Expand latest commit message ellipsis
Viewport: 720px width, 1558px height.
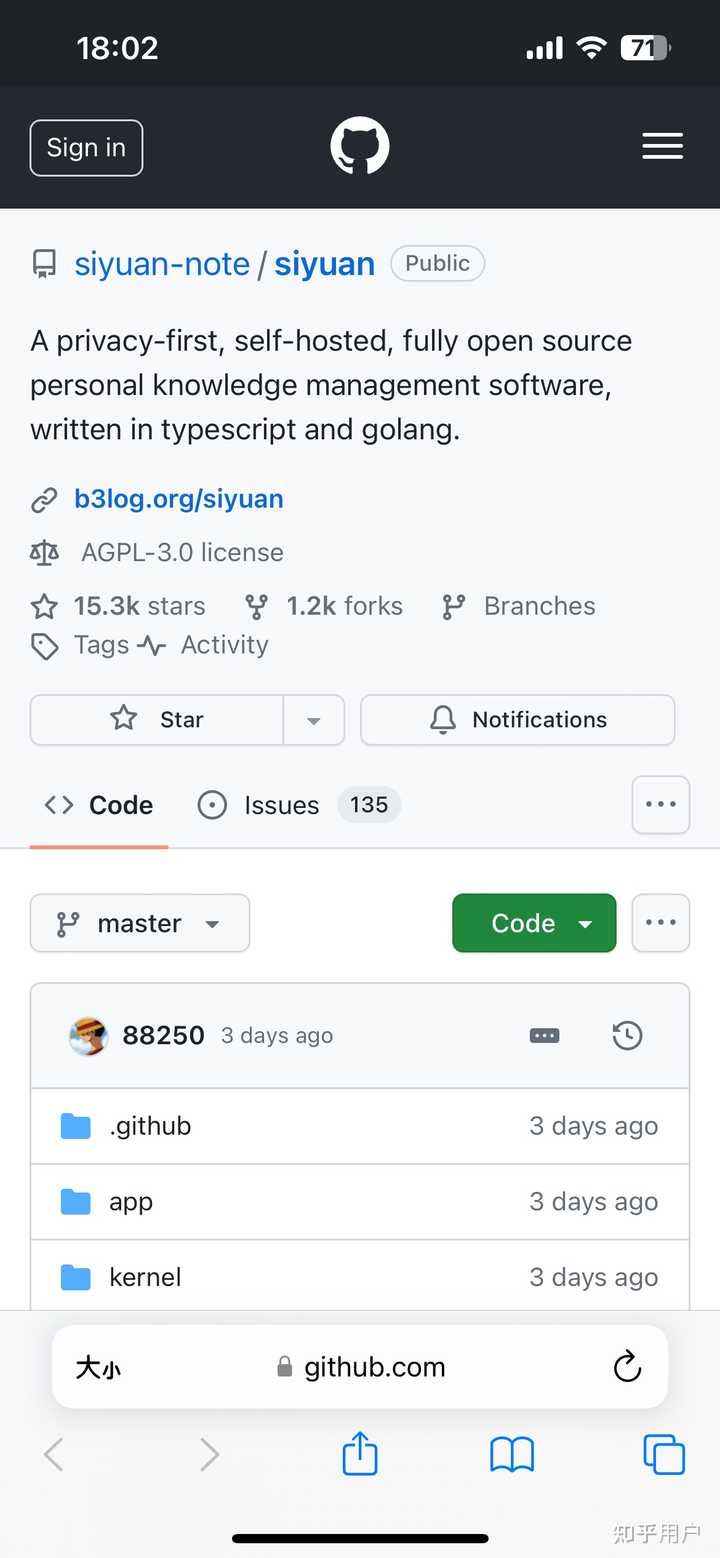[545, 1036]
